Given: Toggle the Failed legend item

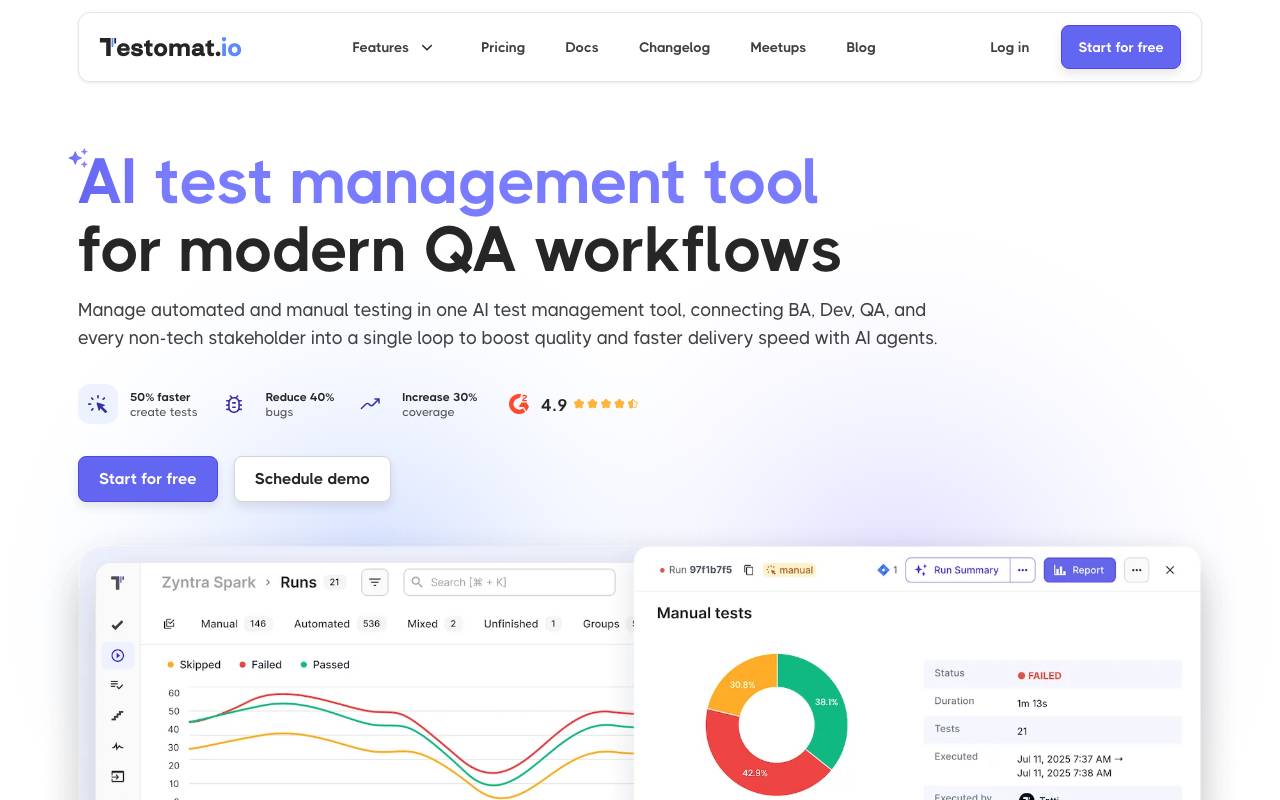Looking at the screenshot, I should pos(261,665).
